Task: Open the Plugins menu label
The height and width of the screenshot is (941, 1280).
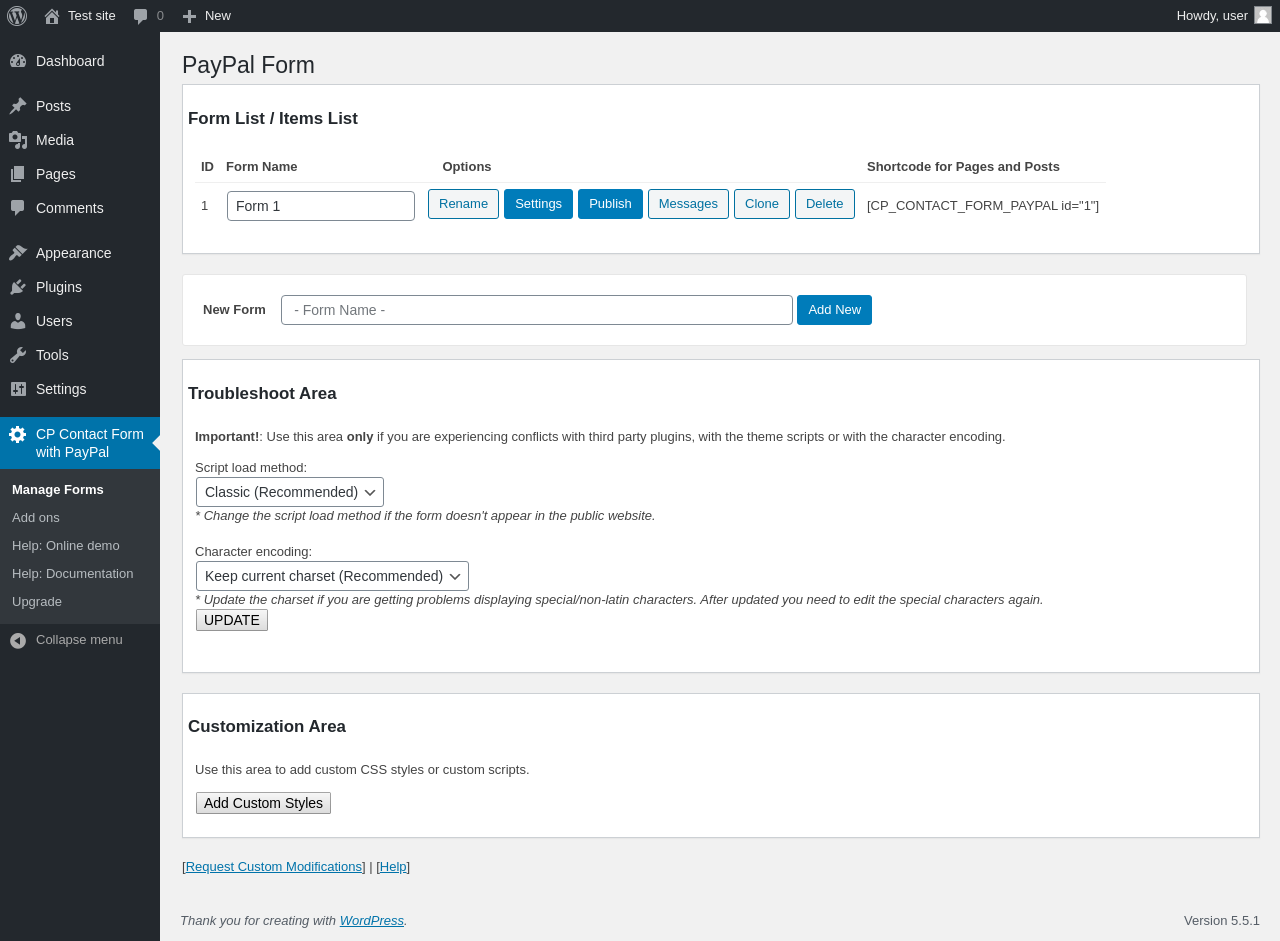Action: 59,287
